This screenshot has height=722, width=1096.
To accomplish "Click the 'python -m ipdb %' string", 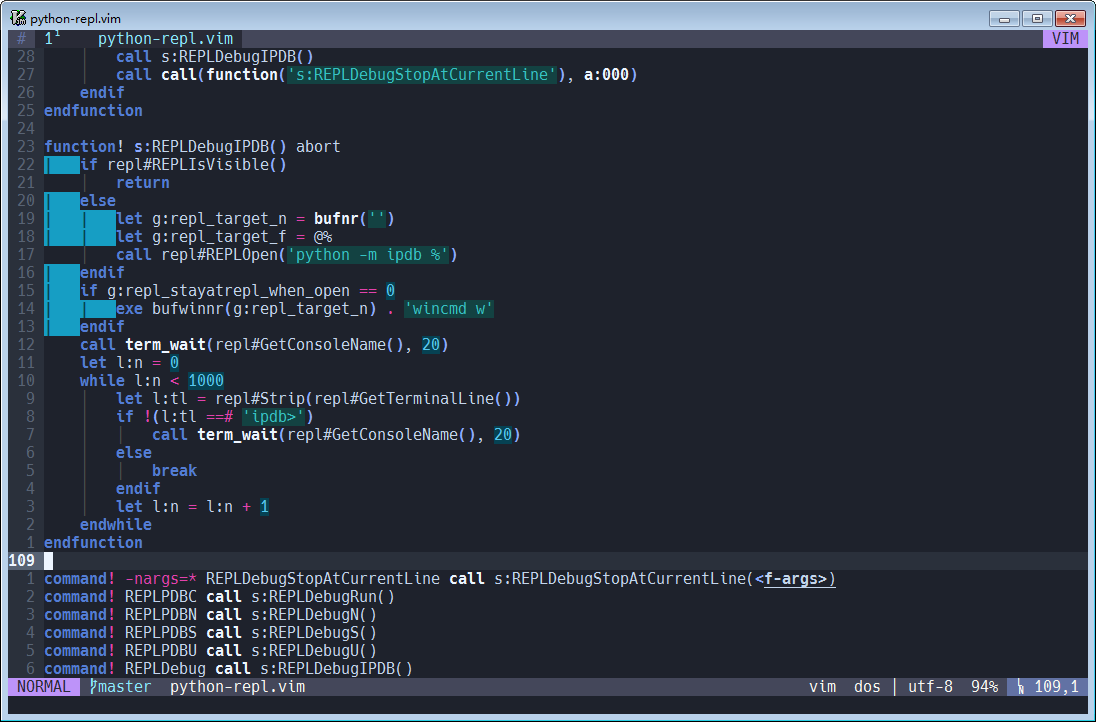I will pos(368,254).
